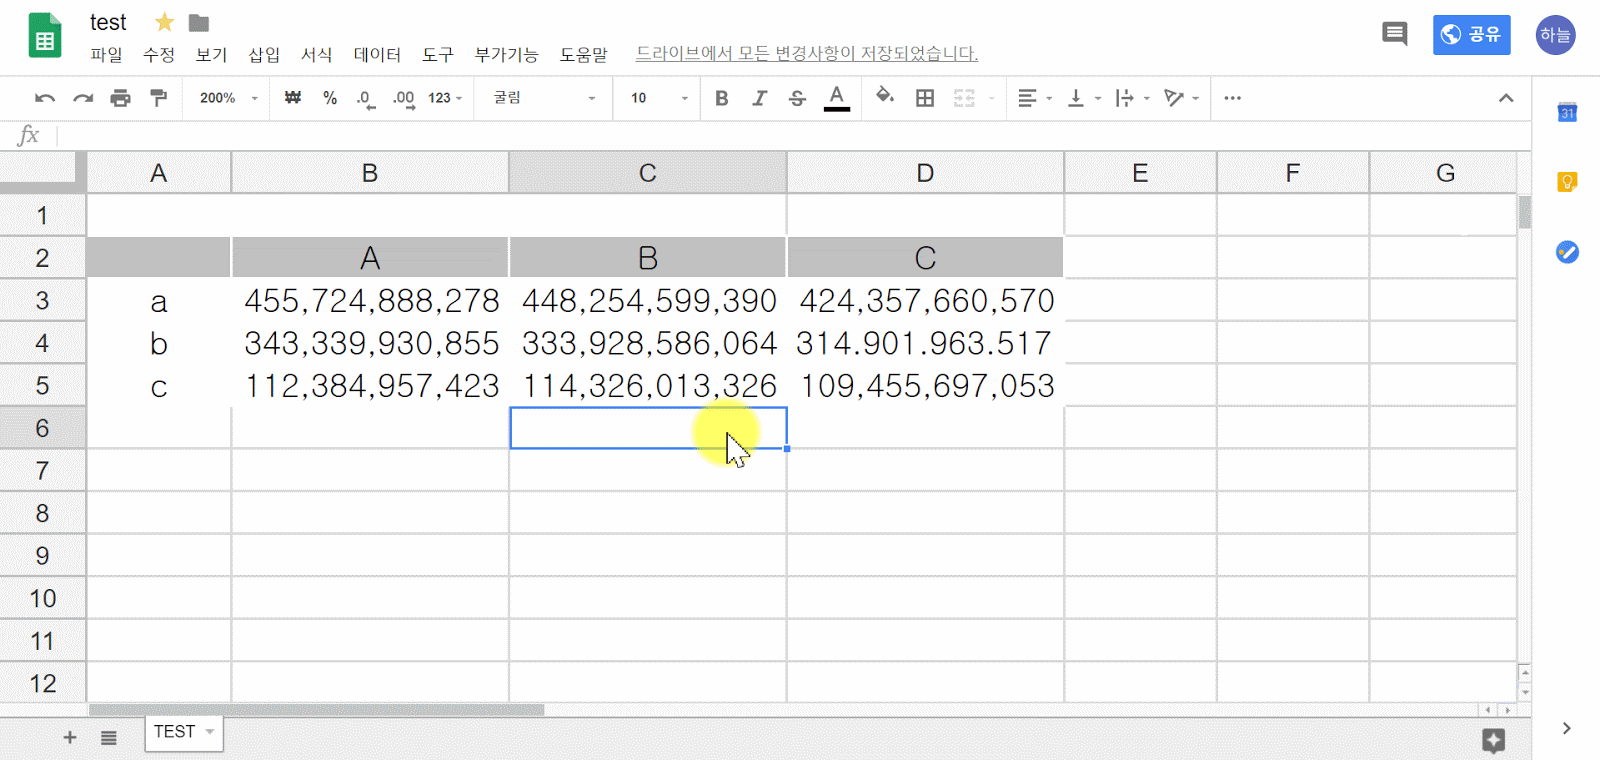Select the TEST sheet tab
Screen dimensions: 1600x760
(175, 732)
